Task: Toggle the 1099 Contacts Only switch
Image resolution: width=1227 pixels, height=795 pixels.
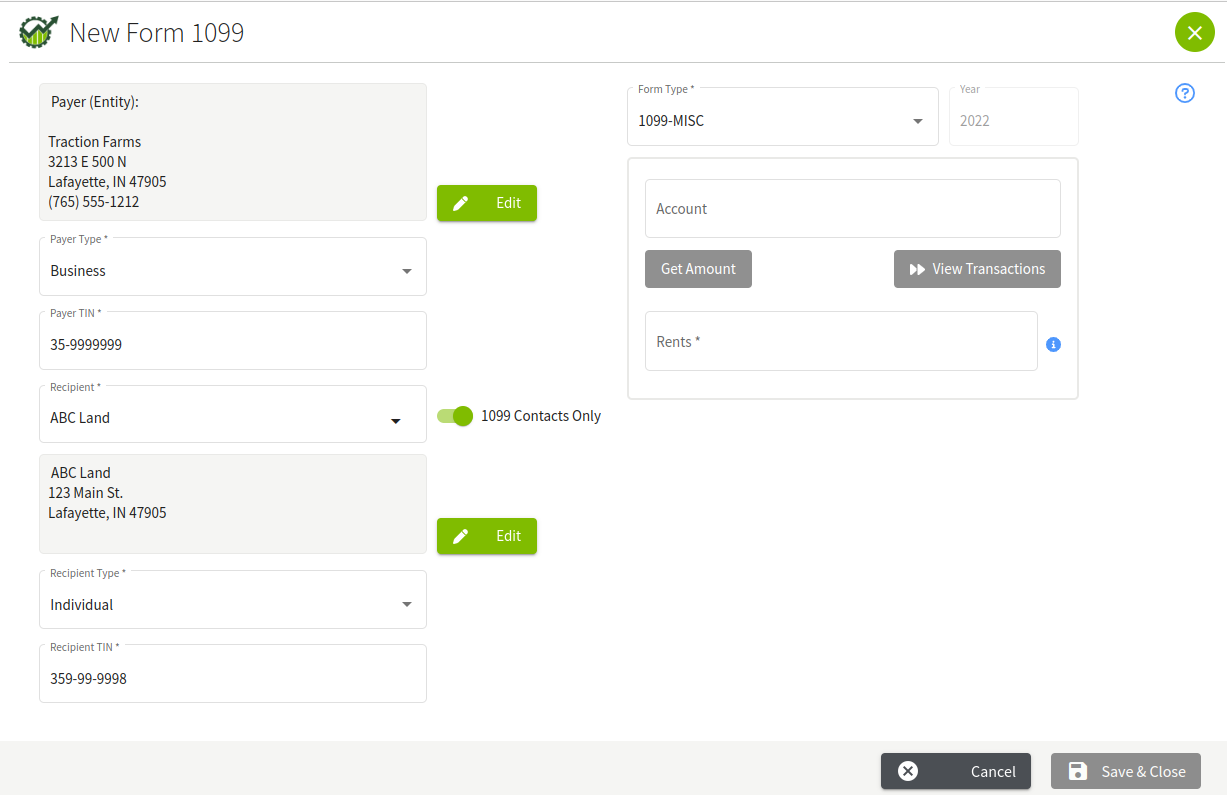Action: (x=455, y=416)
